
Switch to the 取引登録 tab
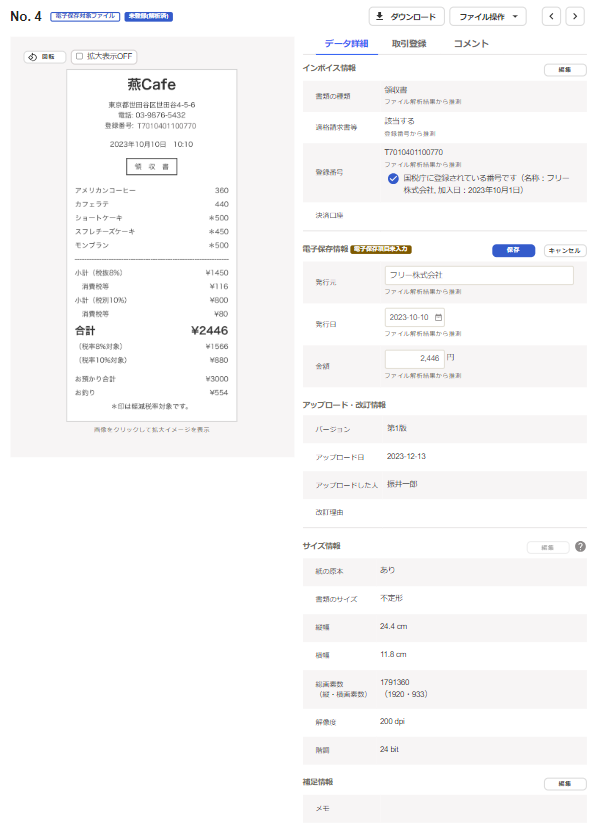(x=409, y=44)
